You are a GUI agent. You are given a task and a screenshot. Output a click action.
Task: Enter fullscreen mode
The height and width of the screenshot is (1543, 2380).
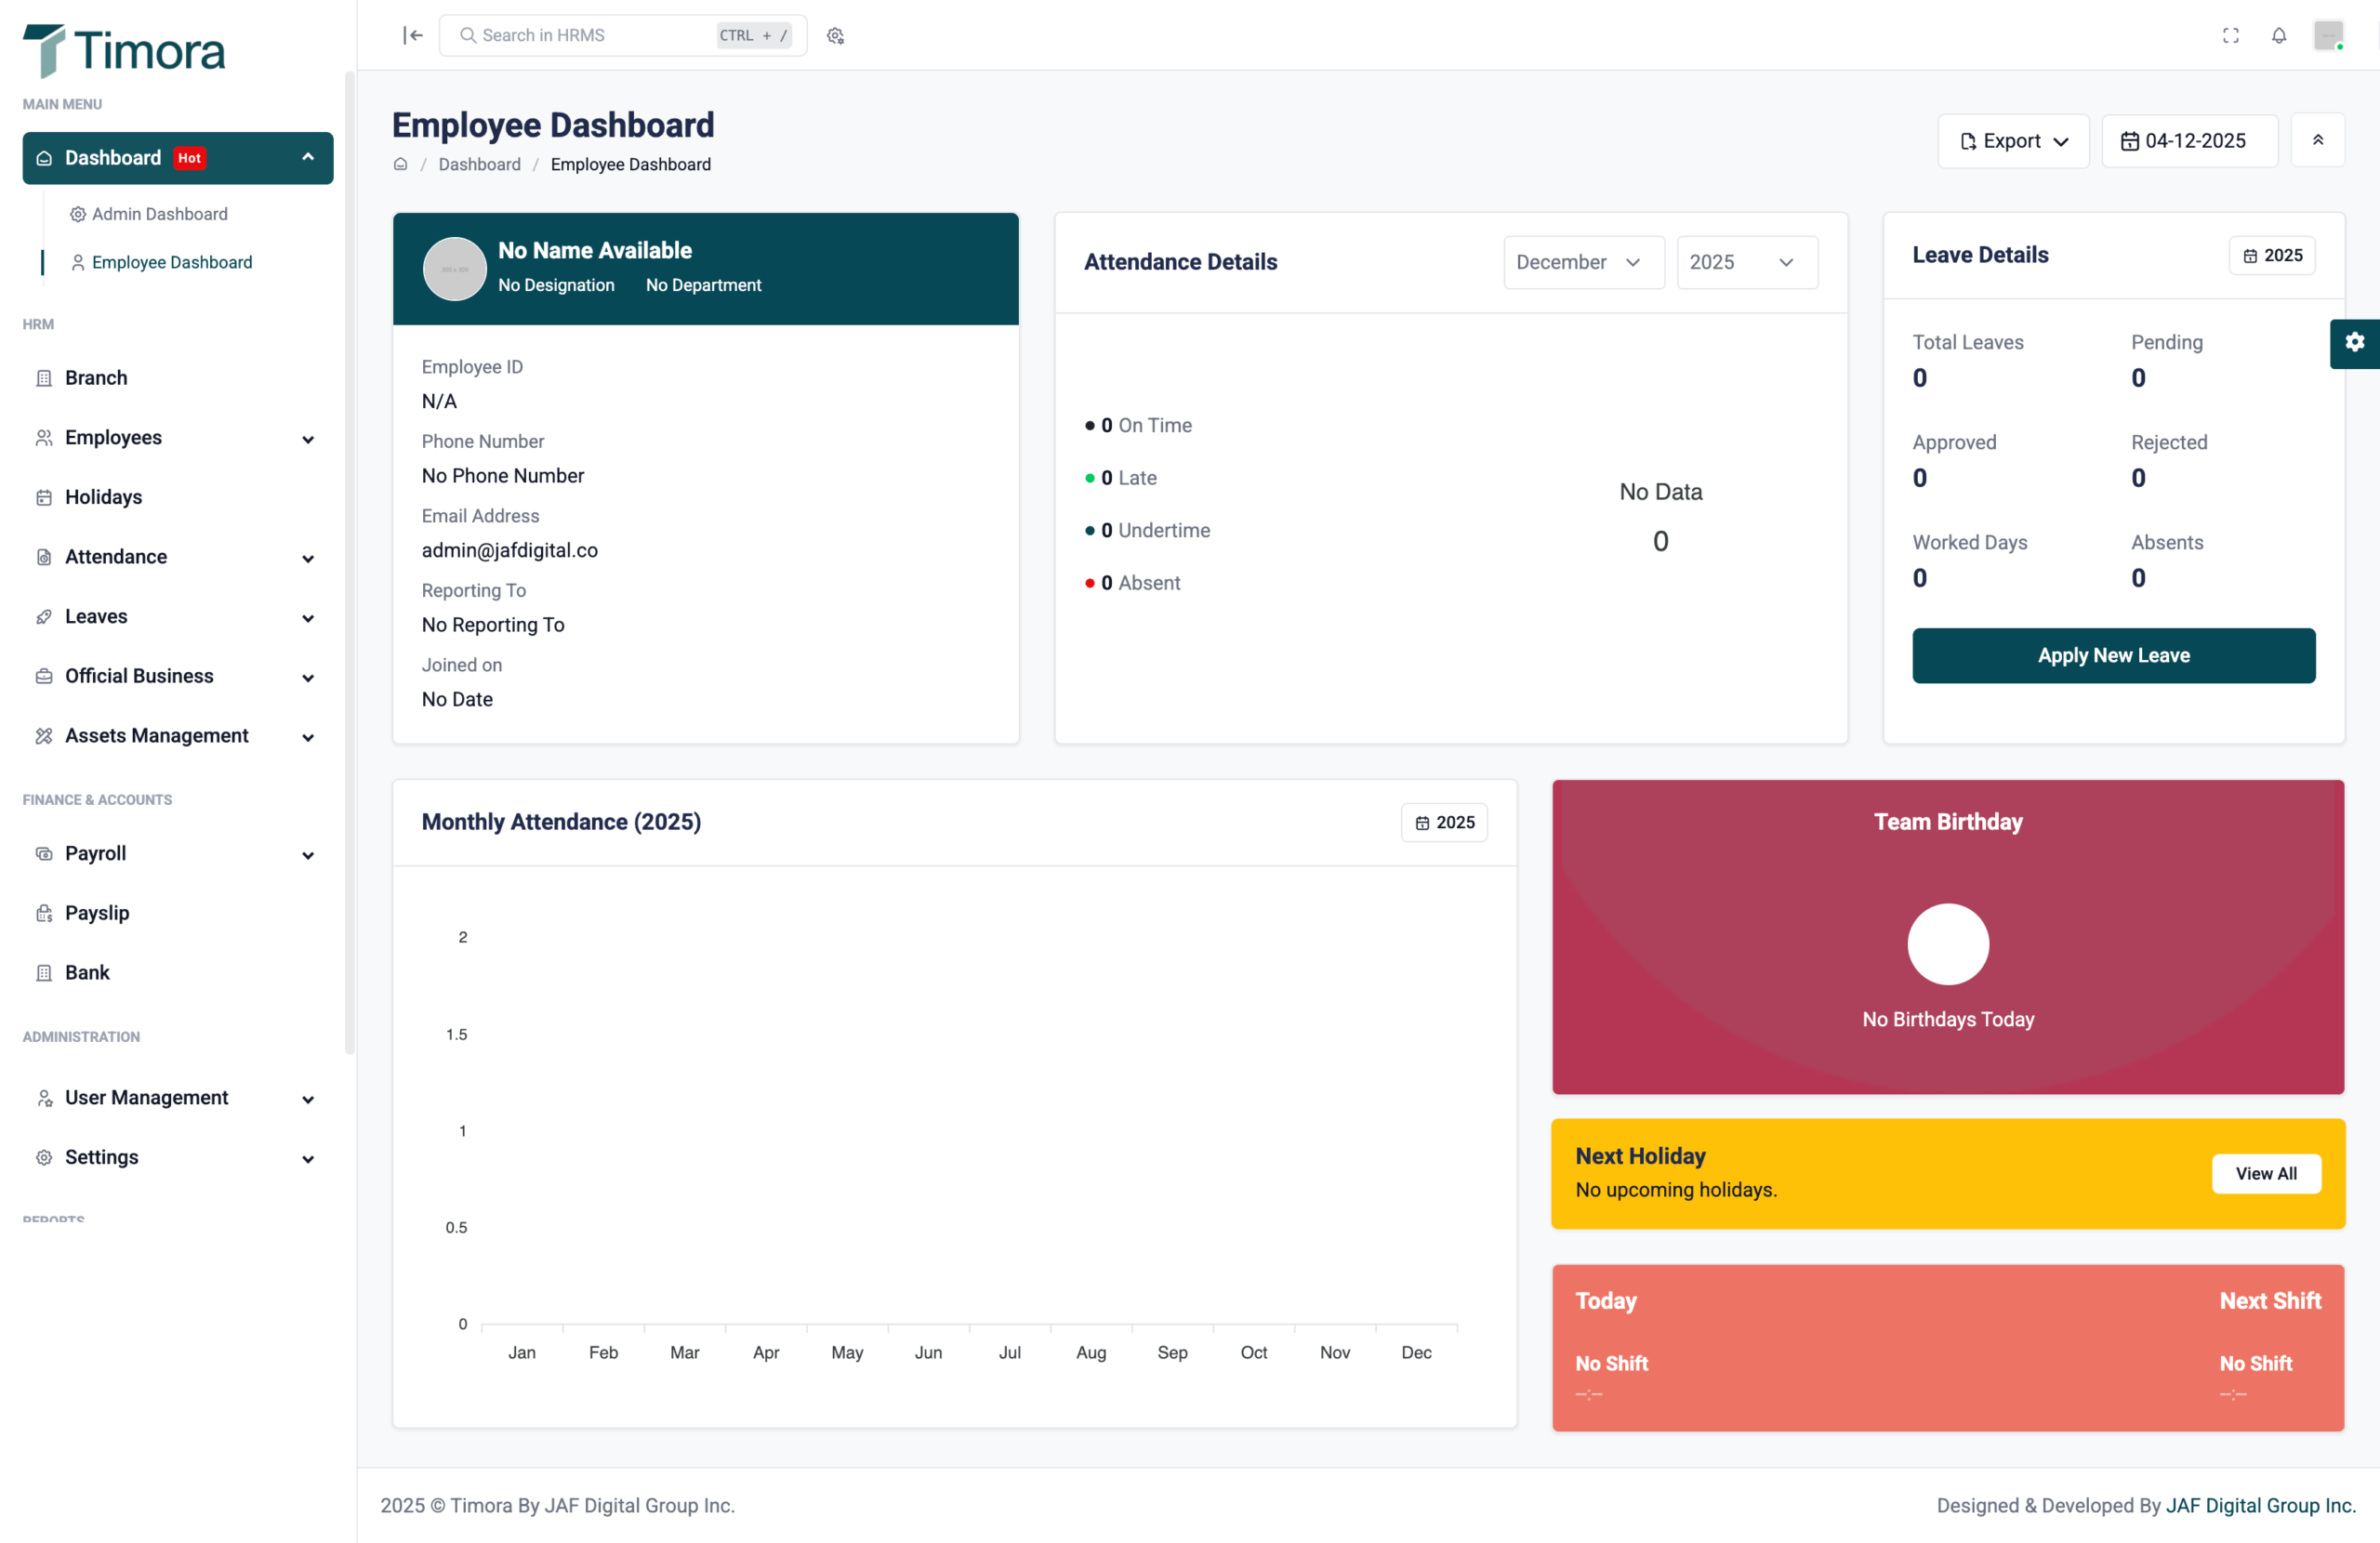2230,35
